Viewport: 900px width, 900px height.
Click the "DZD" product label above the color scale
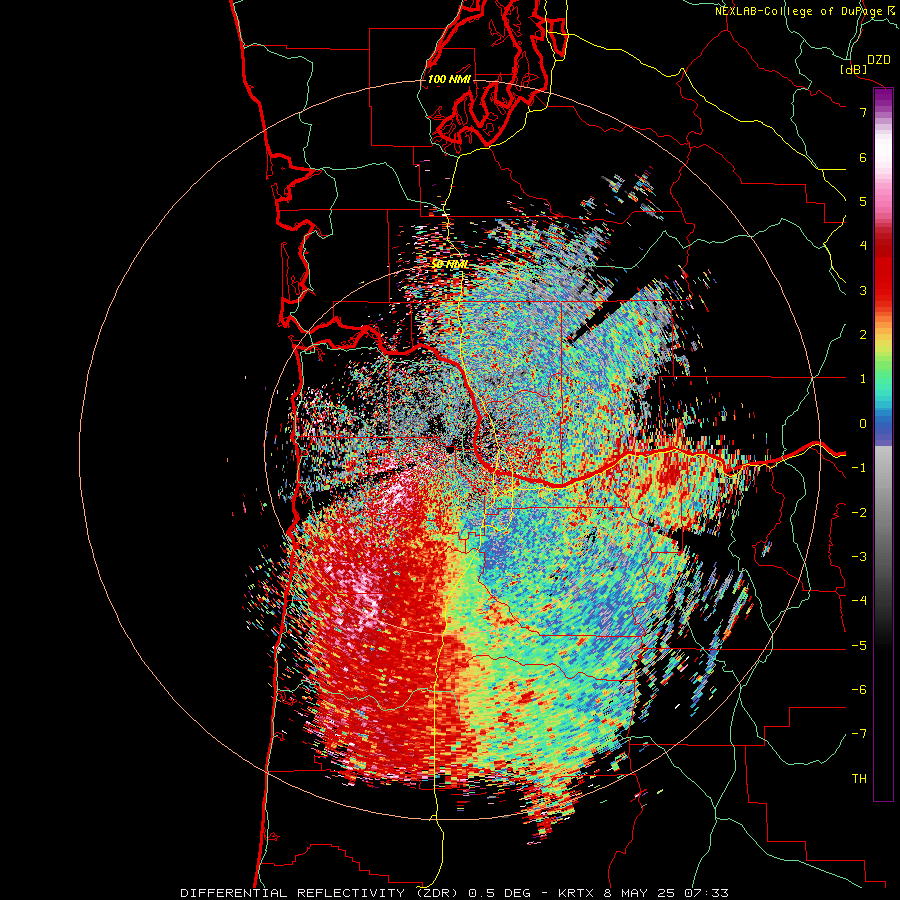pos(878,60)
